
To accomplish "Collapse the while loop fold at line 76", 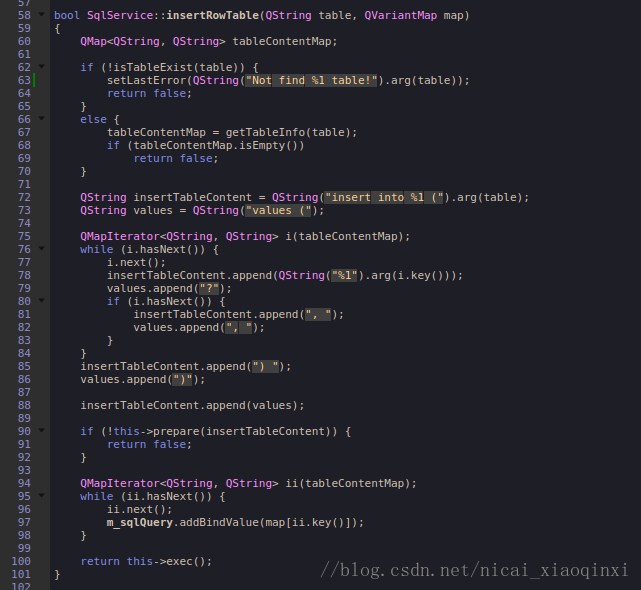I will coord(41,248).
